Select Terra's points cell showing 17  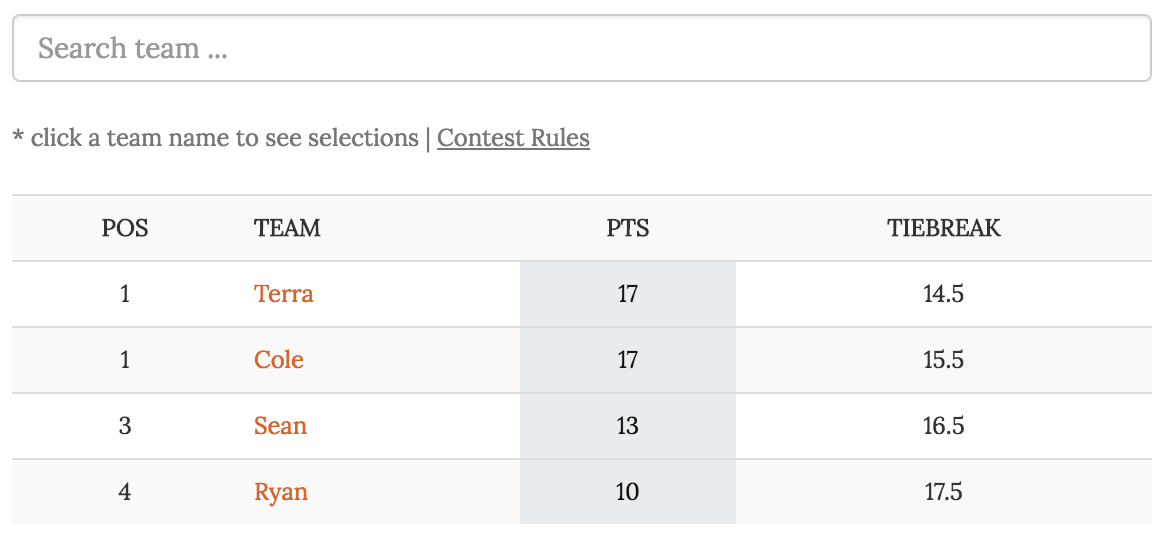pos(628,294)
